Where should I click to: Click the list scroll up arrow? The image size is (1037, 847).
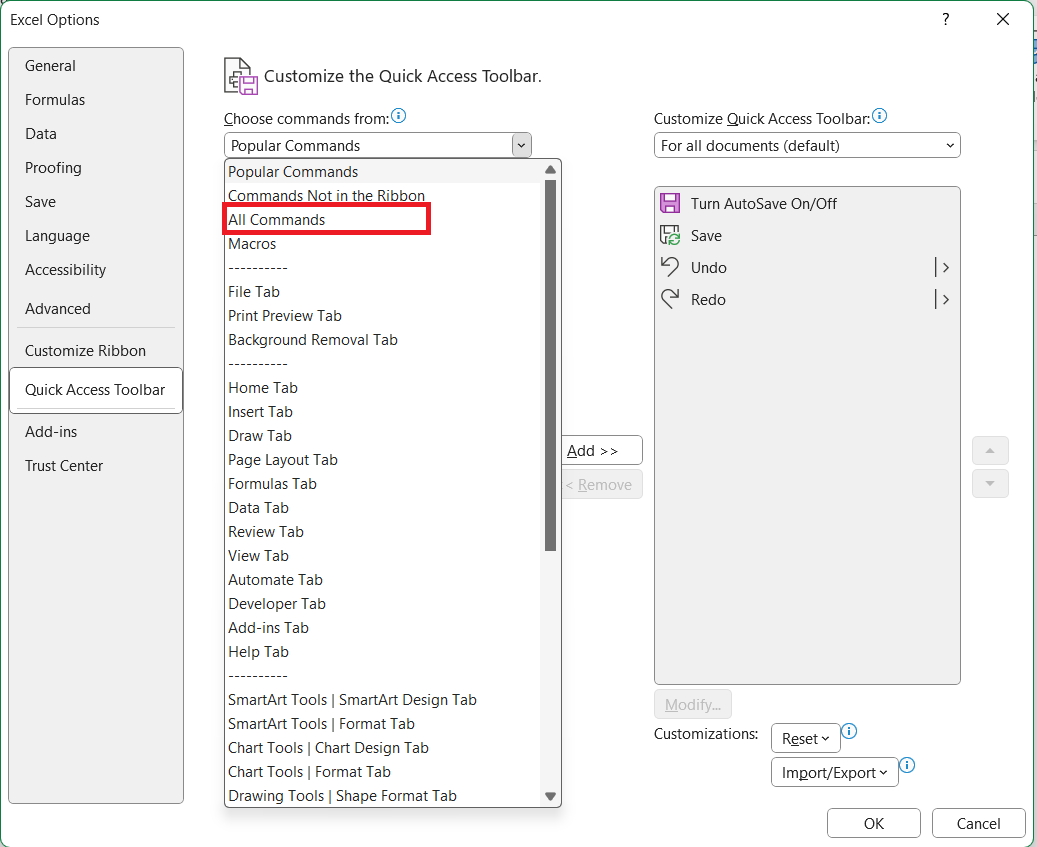[550, 170]
